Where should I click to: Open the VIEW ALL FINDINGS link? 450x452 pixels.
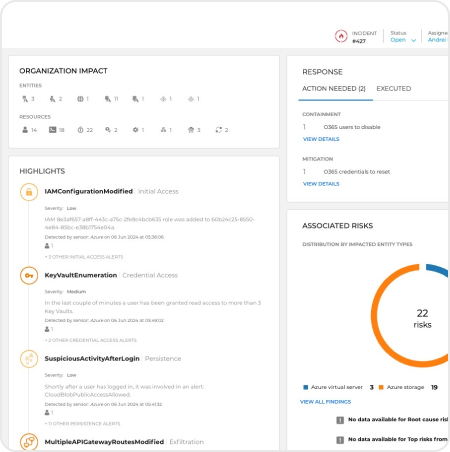(325, 402)
